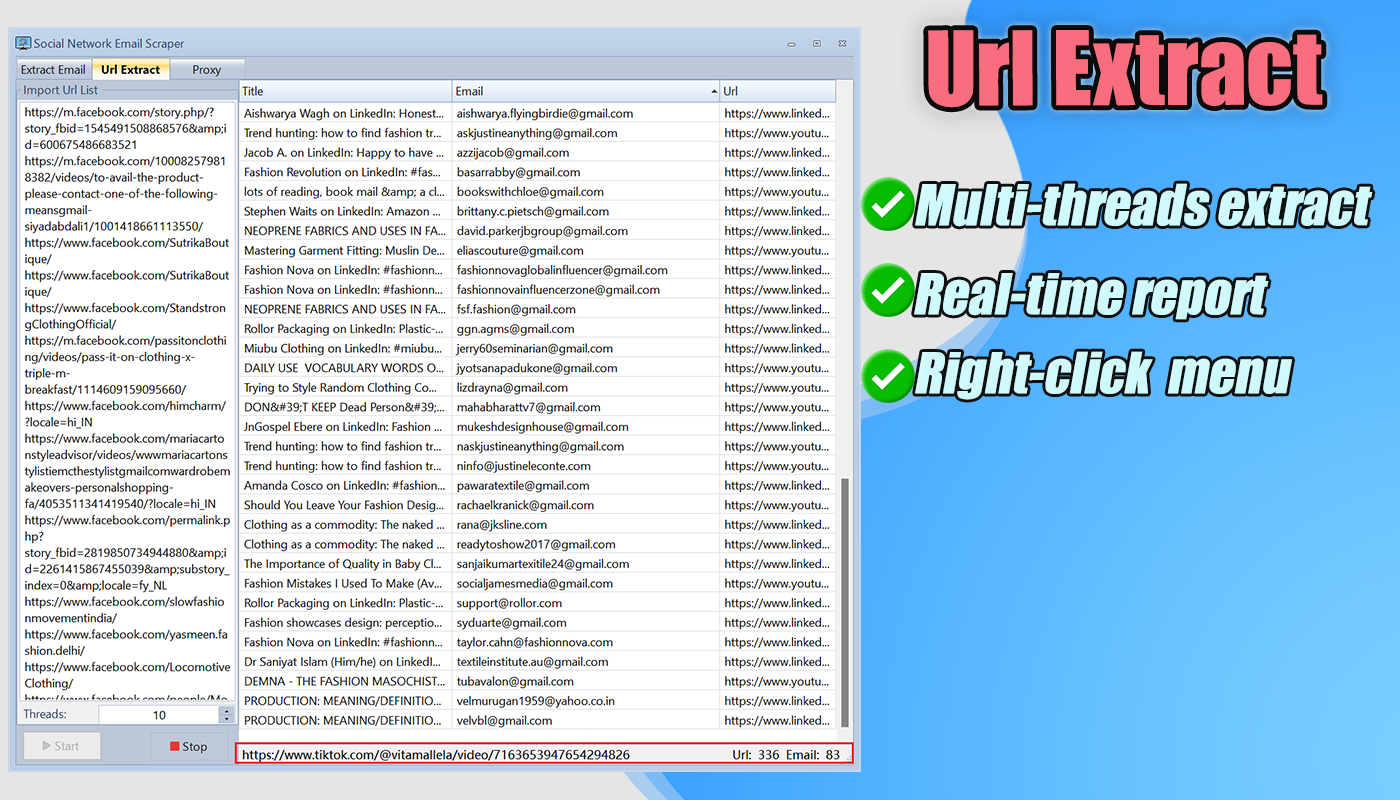Click the green checkmark beside Real-time report
Screen dimensions: 1400x800
[886, 290]
